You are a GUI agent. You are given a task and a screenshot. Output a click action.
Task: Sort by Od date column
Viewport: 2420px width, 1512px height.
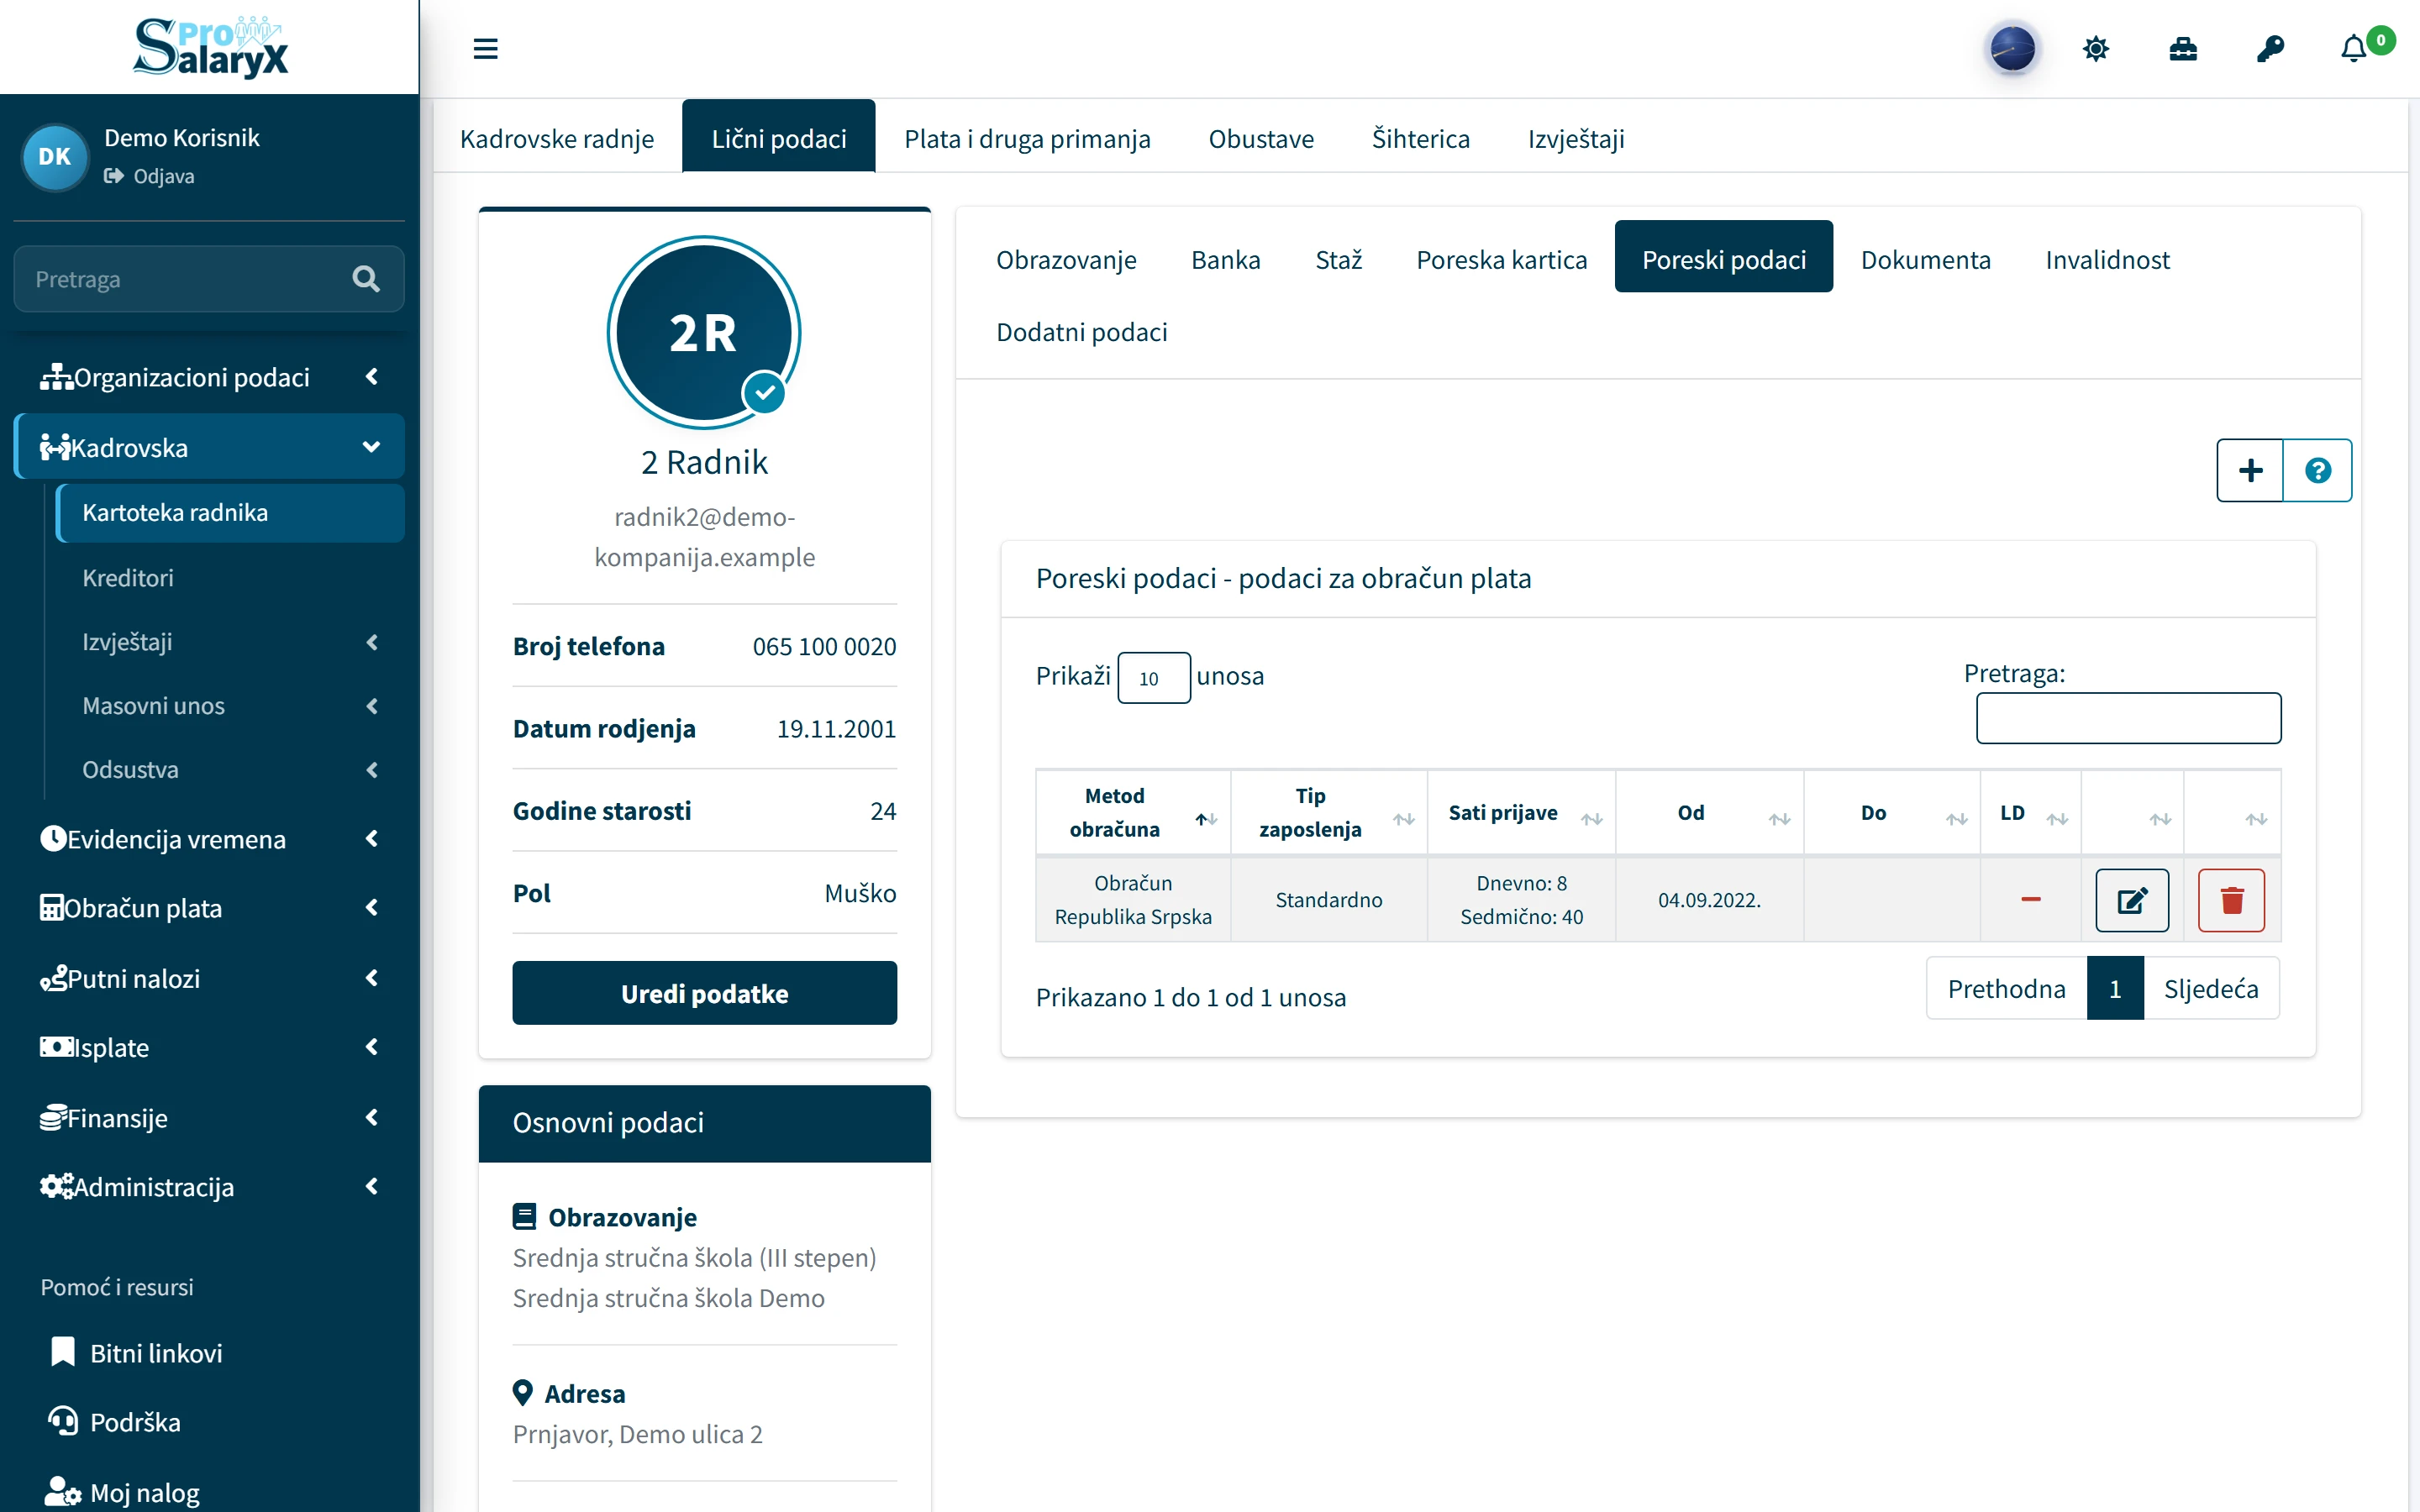1708,812
